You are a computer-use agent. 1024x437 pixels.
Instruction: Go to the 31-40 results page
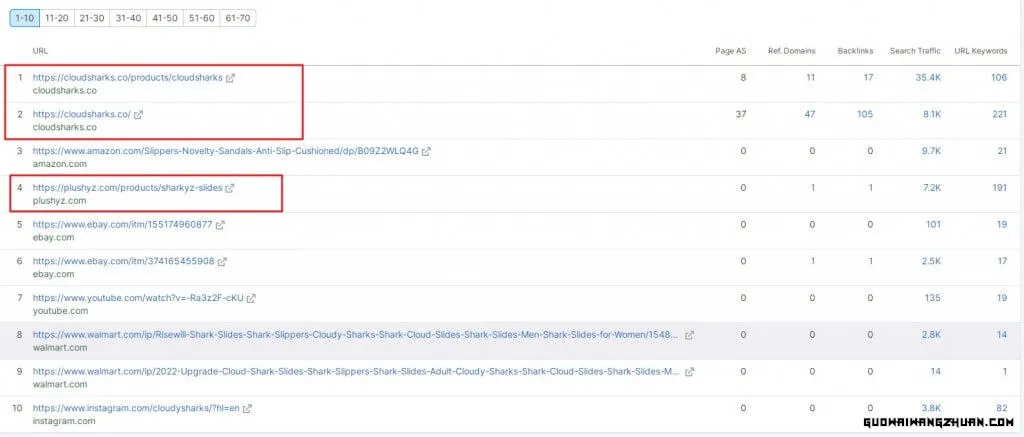tap(128, 18)
